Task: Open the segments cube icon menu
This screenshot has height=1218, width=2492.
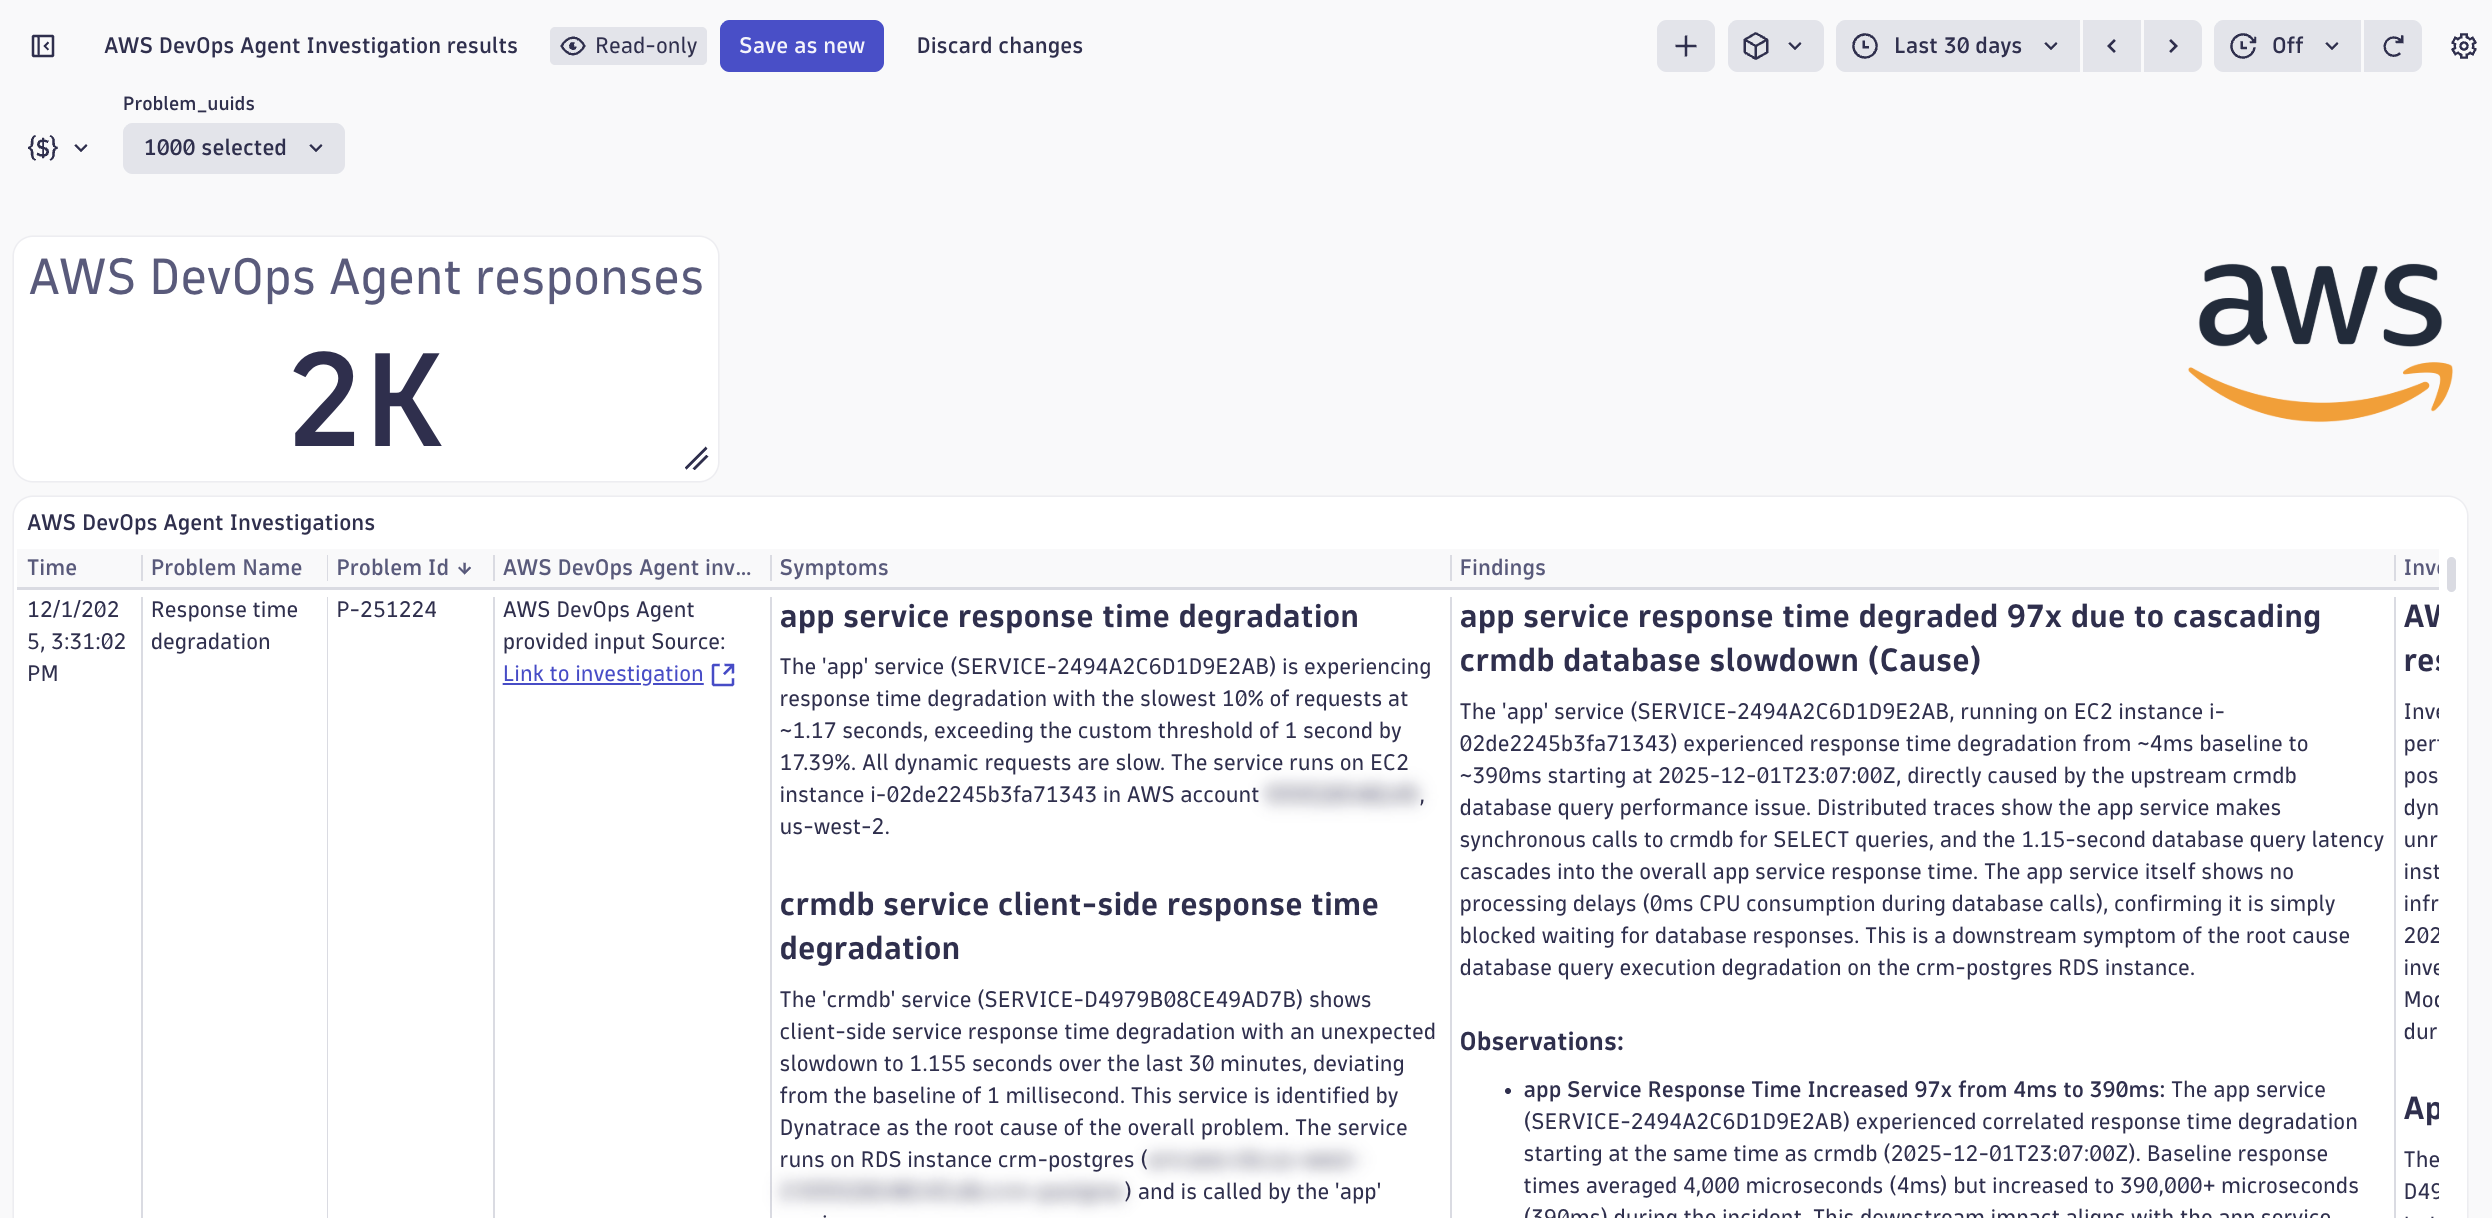Action: 1774,46
